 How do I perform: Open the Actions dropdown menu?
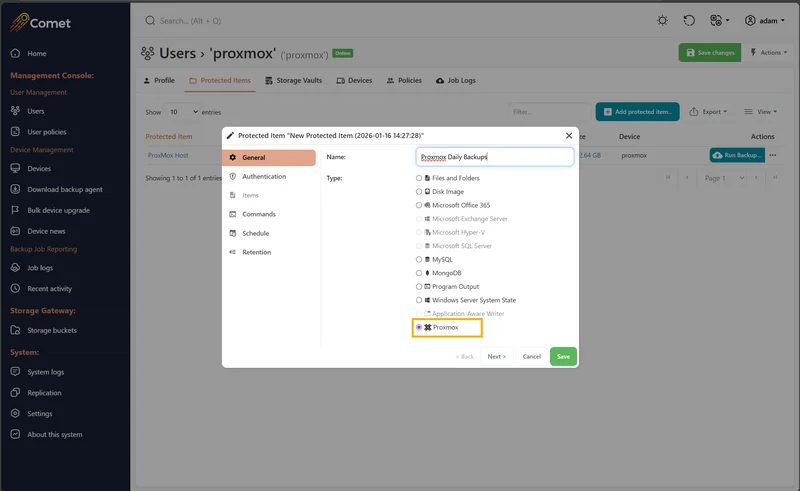pos(770,53)
